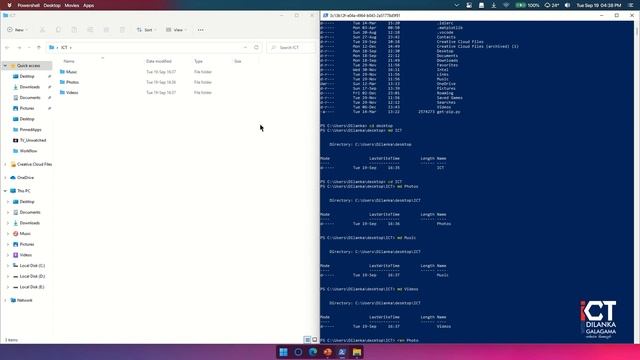Sort files by the Name column header
Screen dimensions: 640x360
[69, 61]
